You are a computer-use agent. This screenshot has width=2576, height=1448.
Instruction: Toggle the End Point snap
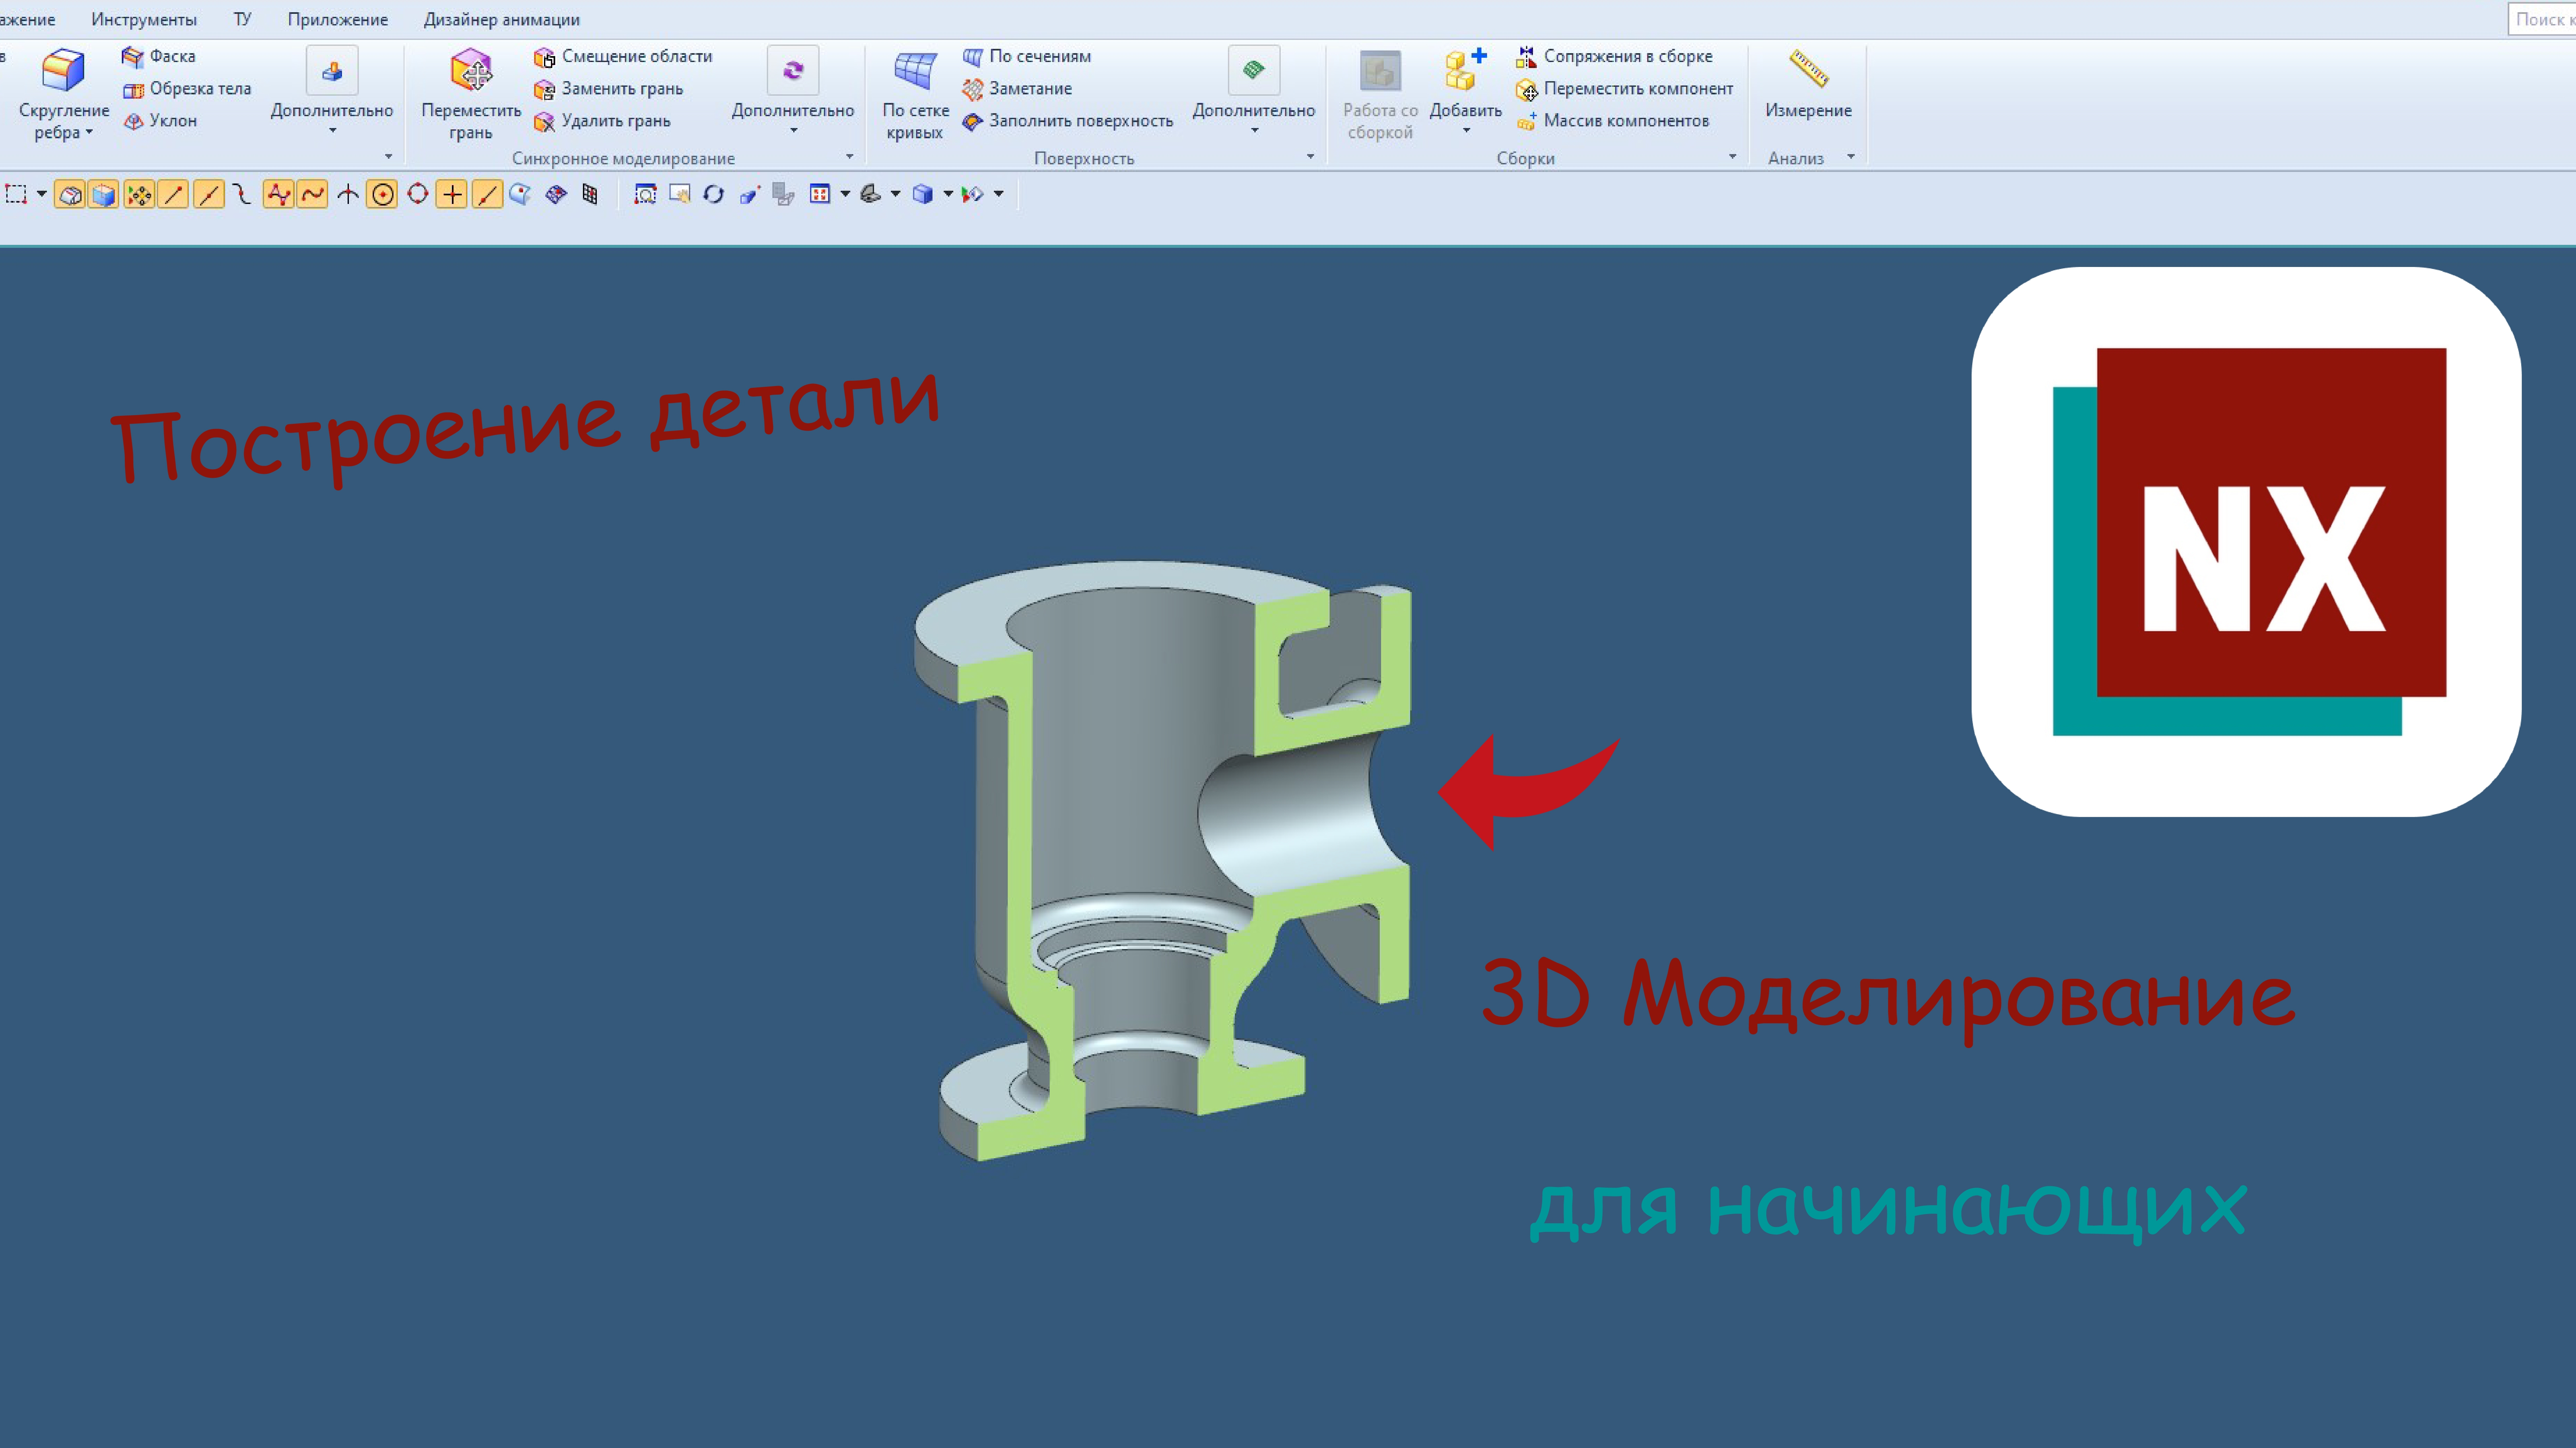coord(173,194)
